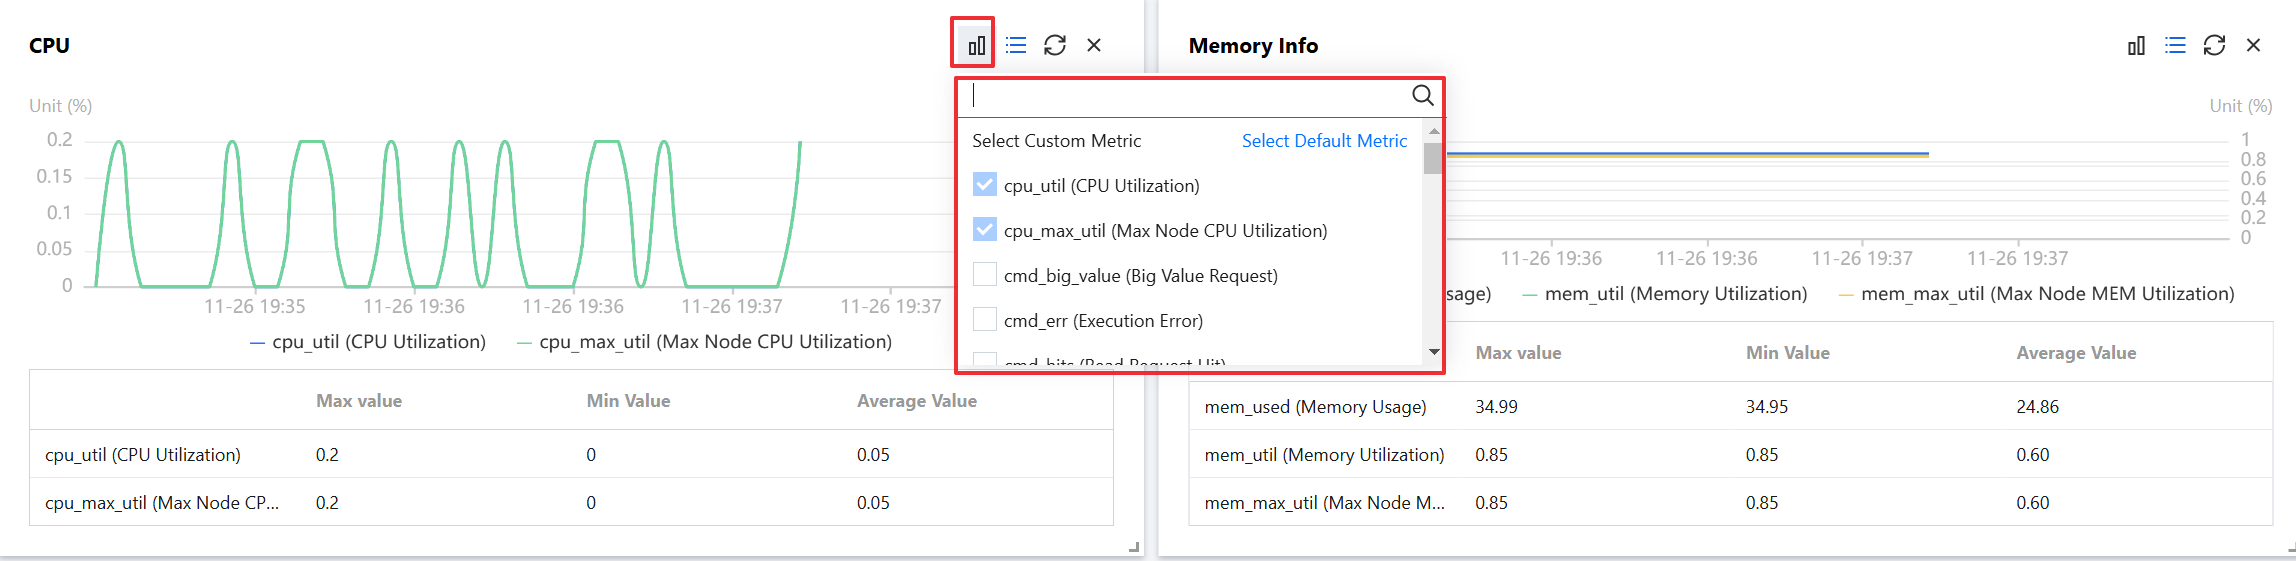Enable cmd_big_value (Big Value Request) metric
This screenshot has width=2296, height=561.
coord(985,275)
